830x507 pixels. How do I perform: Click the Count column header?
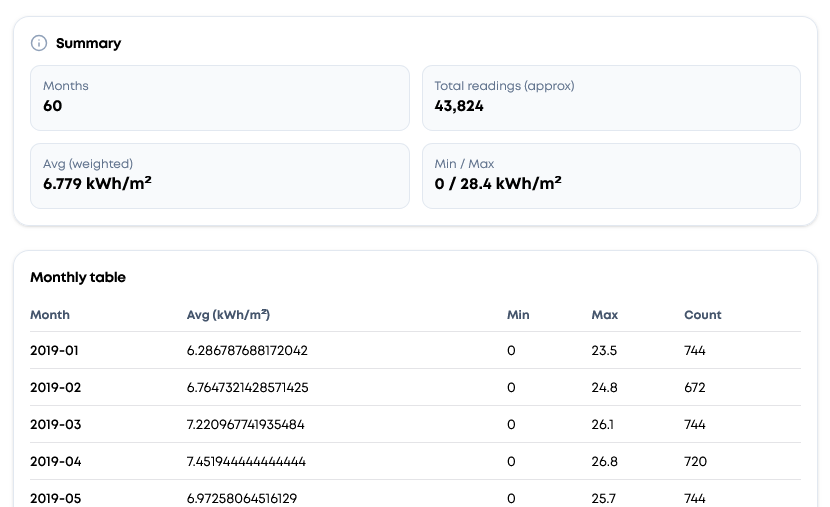pyautogui.click(x=703, y=315)
